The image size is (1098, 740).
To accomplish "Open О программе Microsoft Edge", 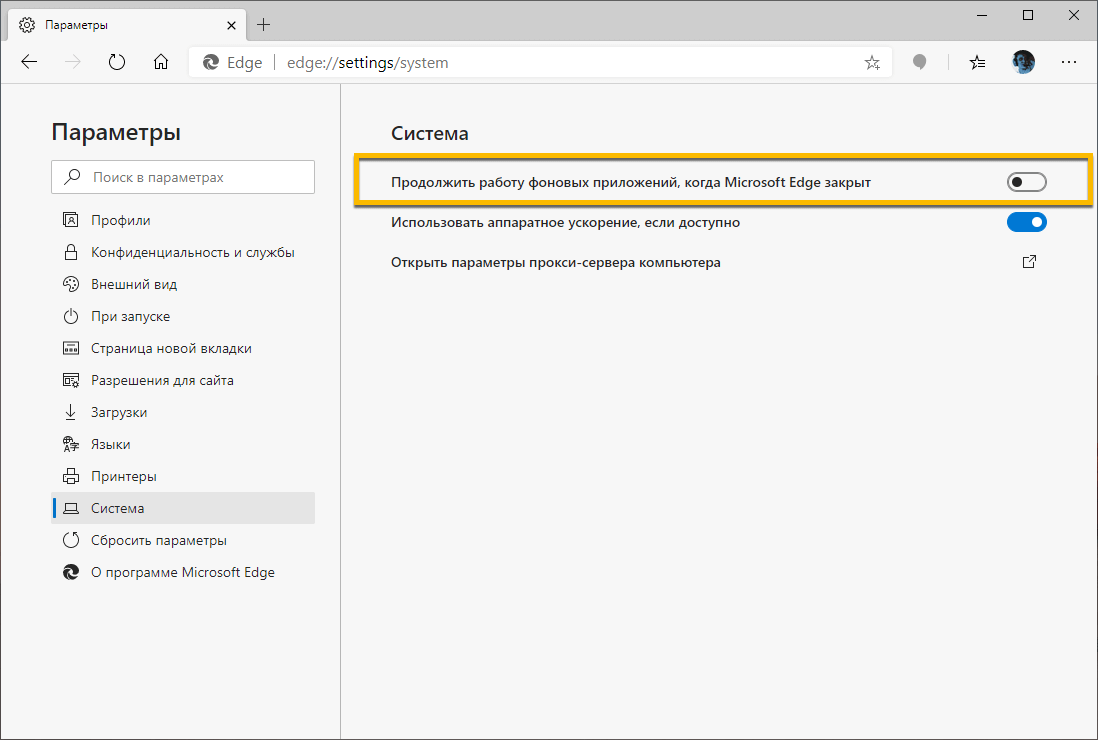I will tap(170, 572).
